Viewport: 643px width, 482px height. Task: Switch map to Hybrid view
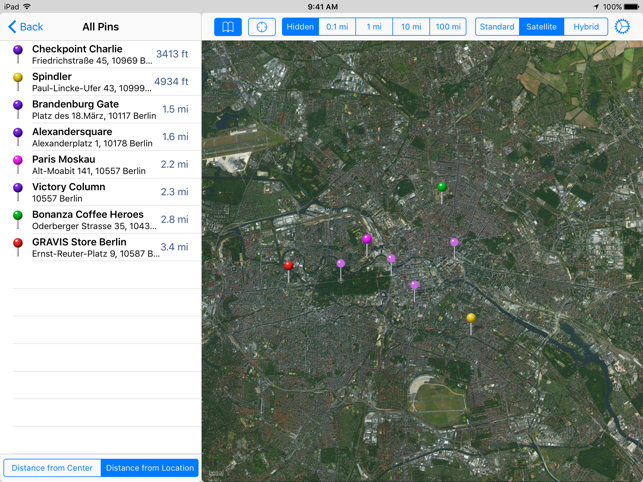point(586,27)
